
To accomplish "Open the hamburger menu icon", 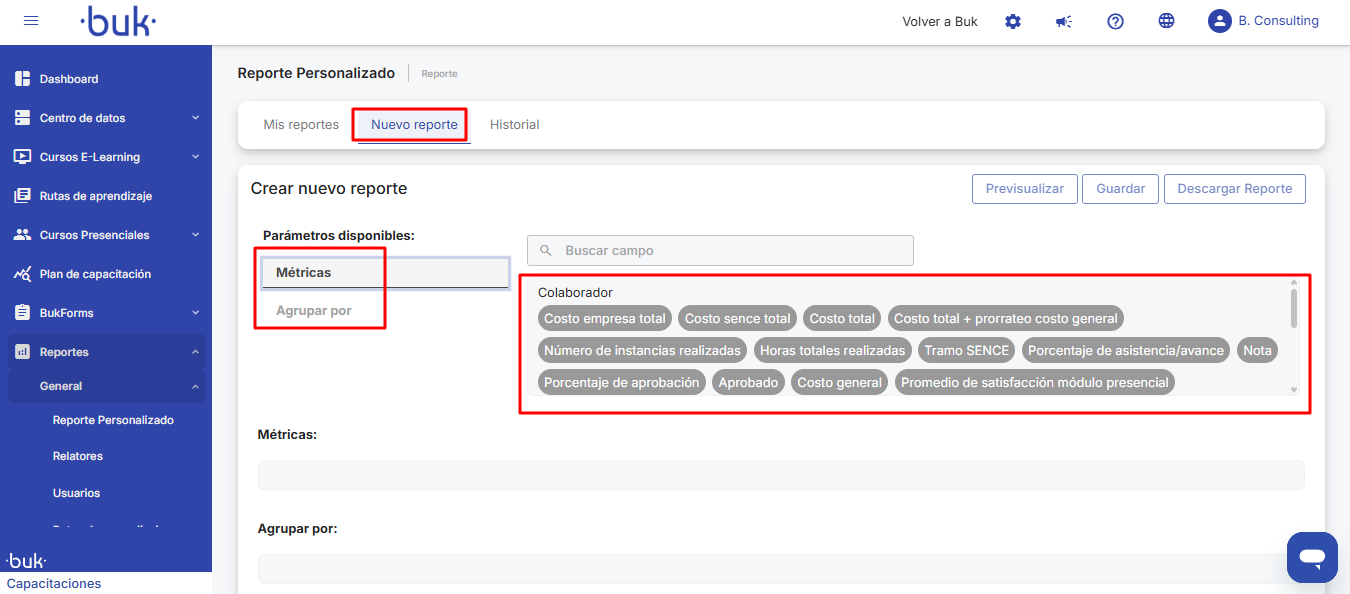I will pyautogui.click(x=31, y=21).
